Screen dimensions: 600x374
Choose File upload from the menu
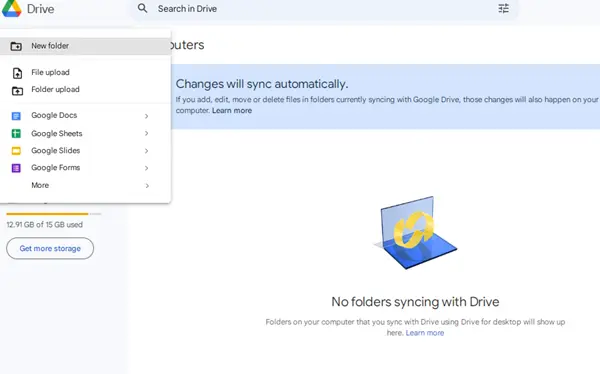(x=85, y=72)
